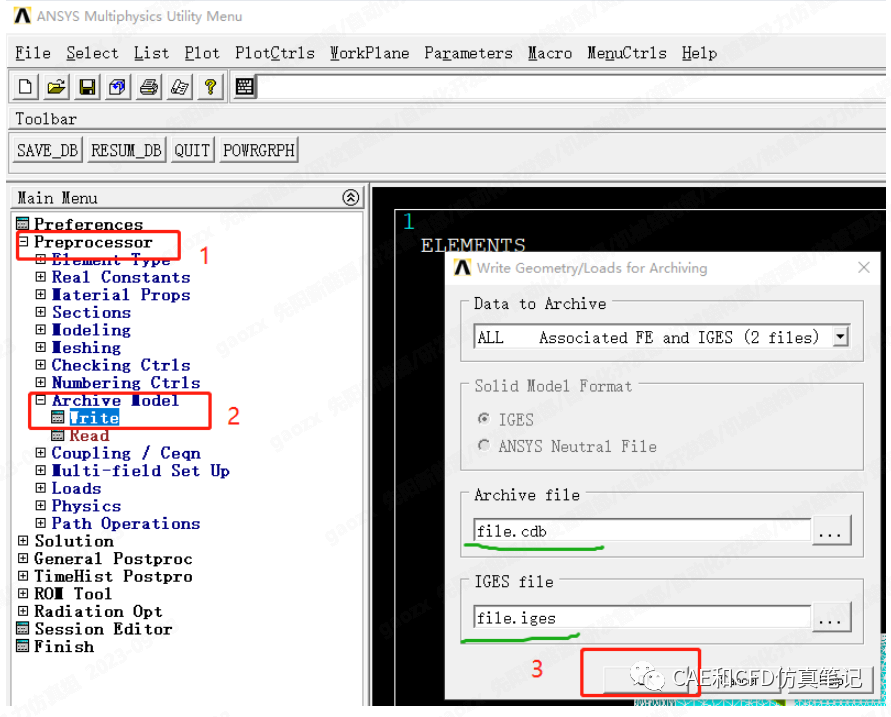Click the IGES file name field

tap(642, 617)
